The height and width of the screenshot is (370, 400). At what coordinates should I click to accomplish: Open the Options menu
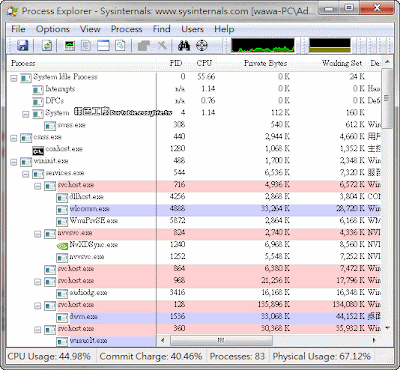(53, 29)
